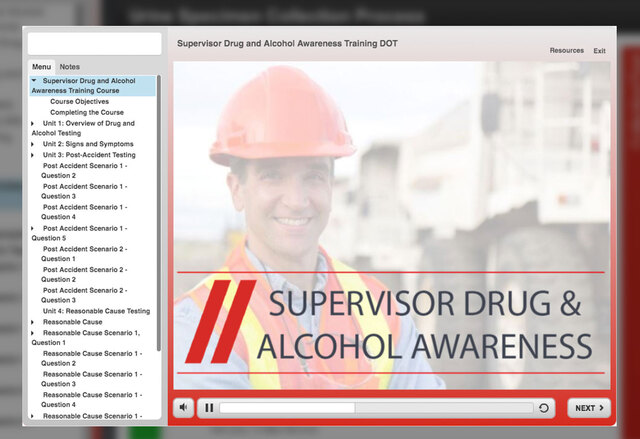The height and width of the screenshot is (439, 640).
Task: Expand Unit 3: Post-Accident Testing
Action: (33, 155)
